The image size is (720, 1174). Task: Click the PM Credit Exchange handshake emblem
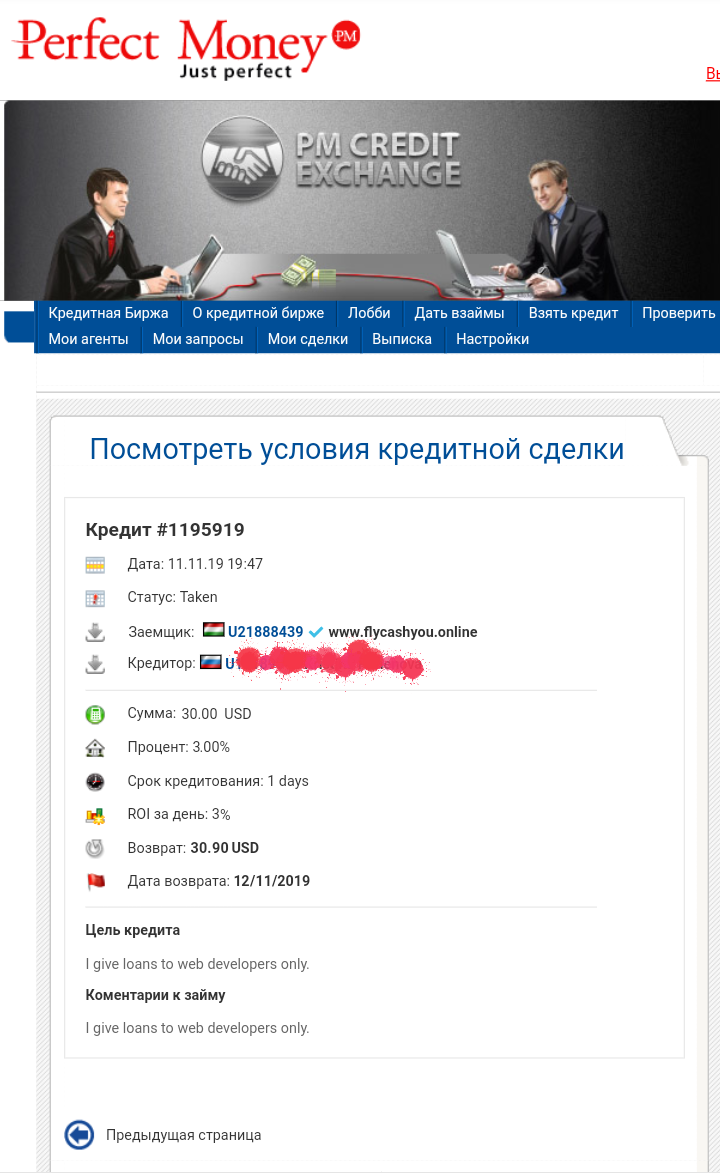[x=243, y=158]
